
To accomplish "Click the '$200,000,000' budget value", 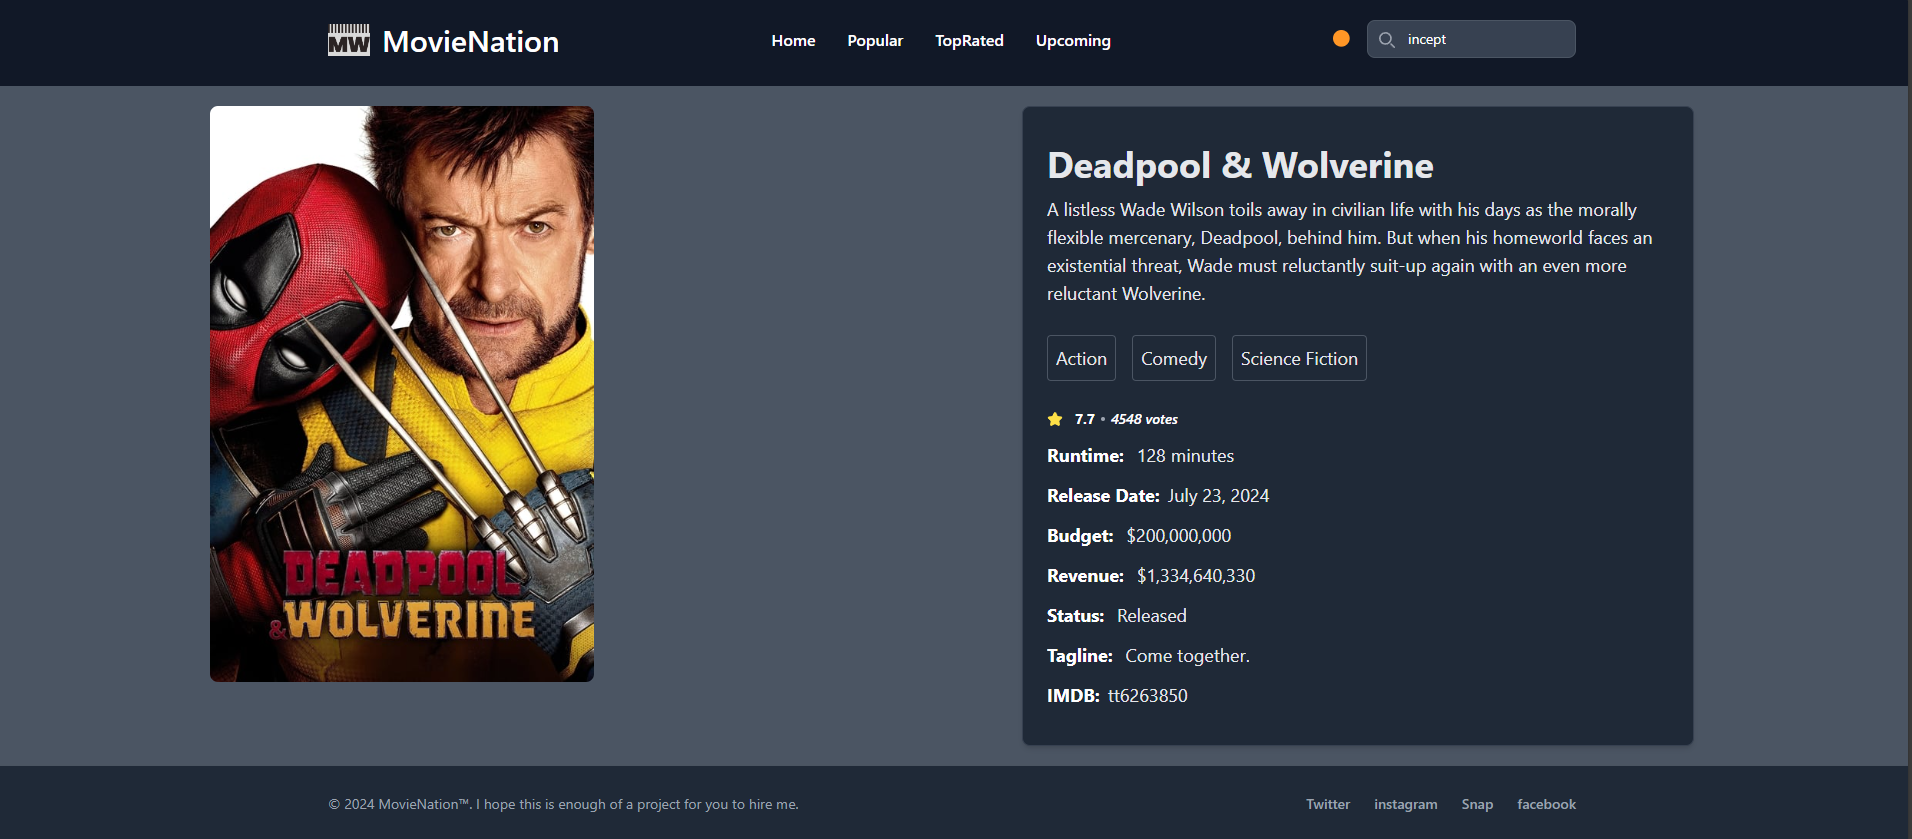I will click(1178, 536).
